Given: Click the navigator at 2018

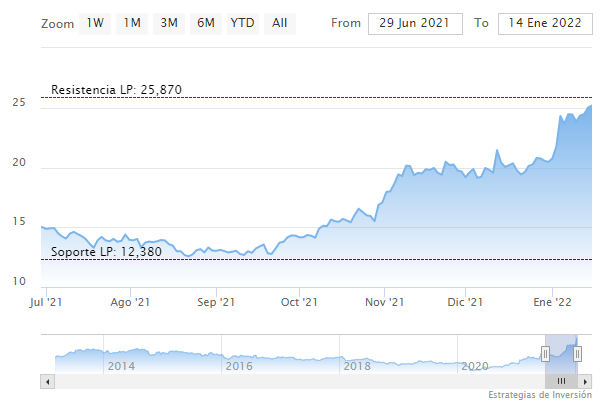Looking at the screenshot, I should [x=357, y=366].
